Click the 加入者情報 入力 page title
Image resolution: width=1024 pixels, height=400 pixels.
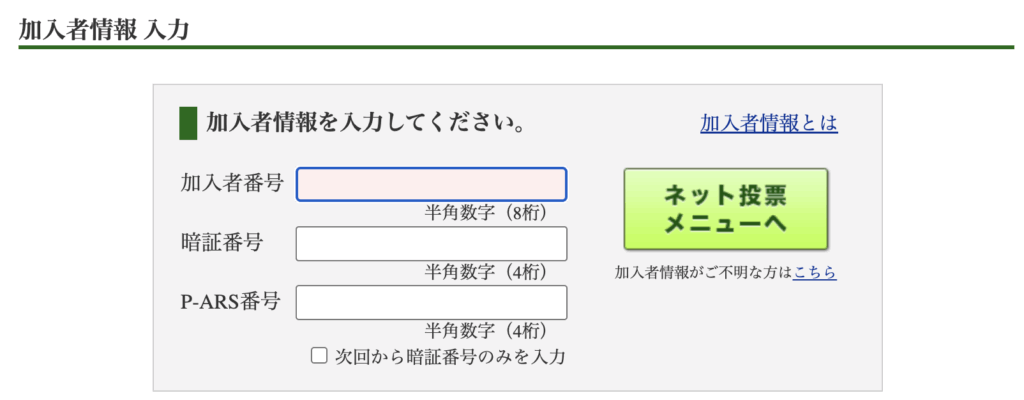click(104, 28)
